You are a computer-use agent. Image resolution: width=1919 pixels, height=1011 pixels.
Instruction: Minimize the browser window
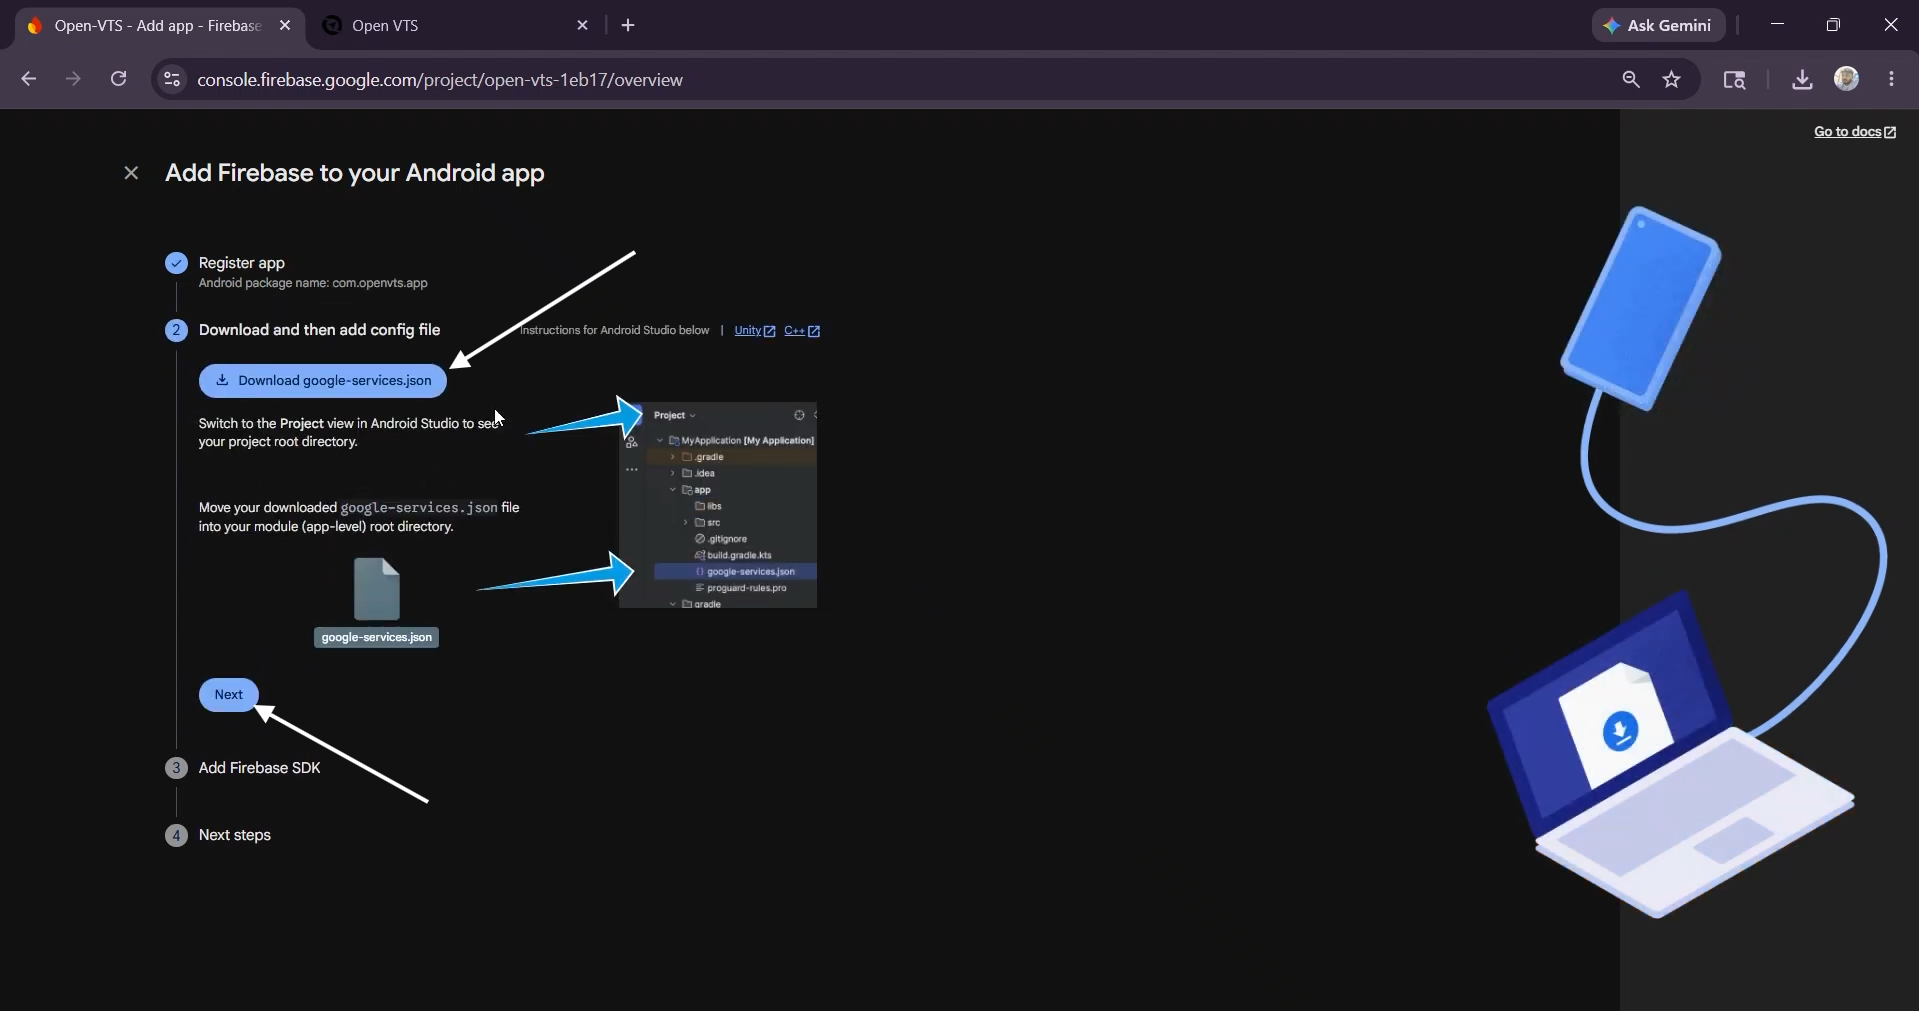coord(1777,25)
